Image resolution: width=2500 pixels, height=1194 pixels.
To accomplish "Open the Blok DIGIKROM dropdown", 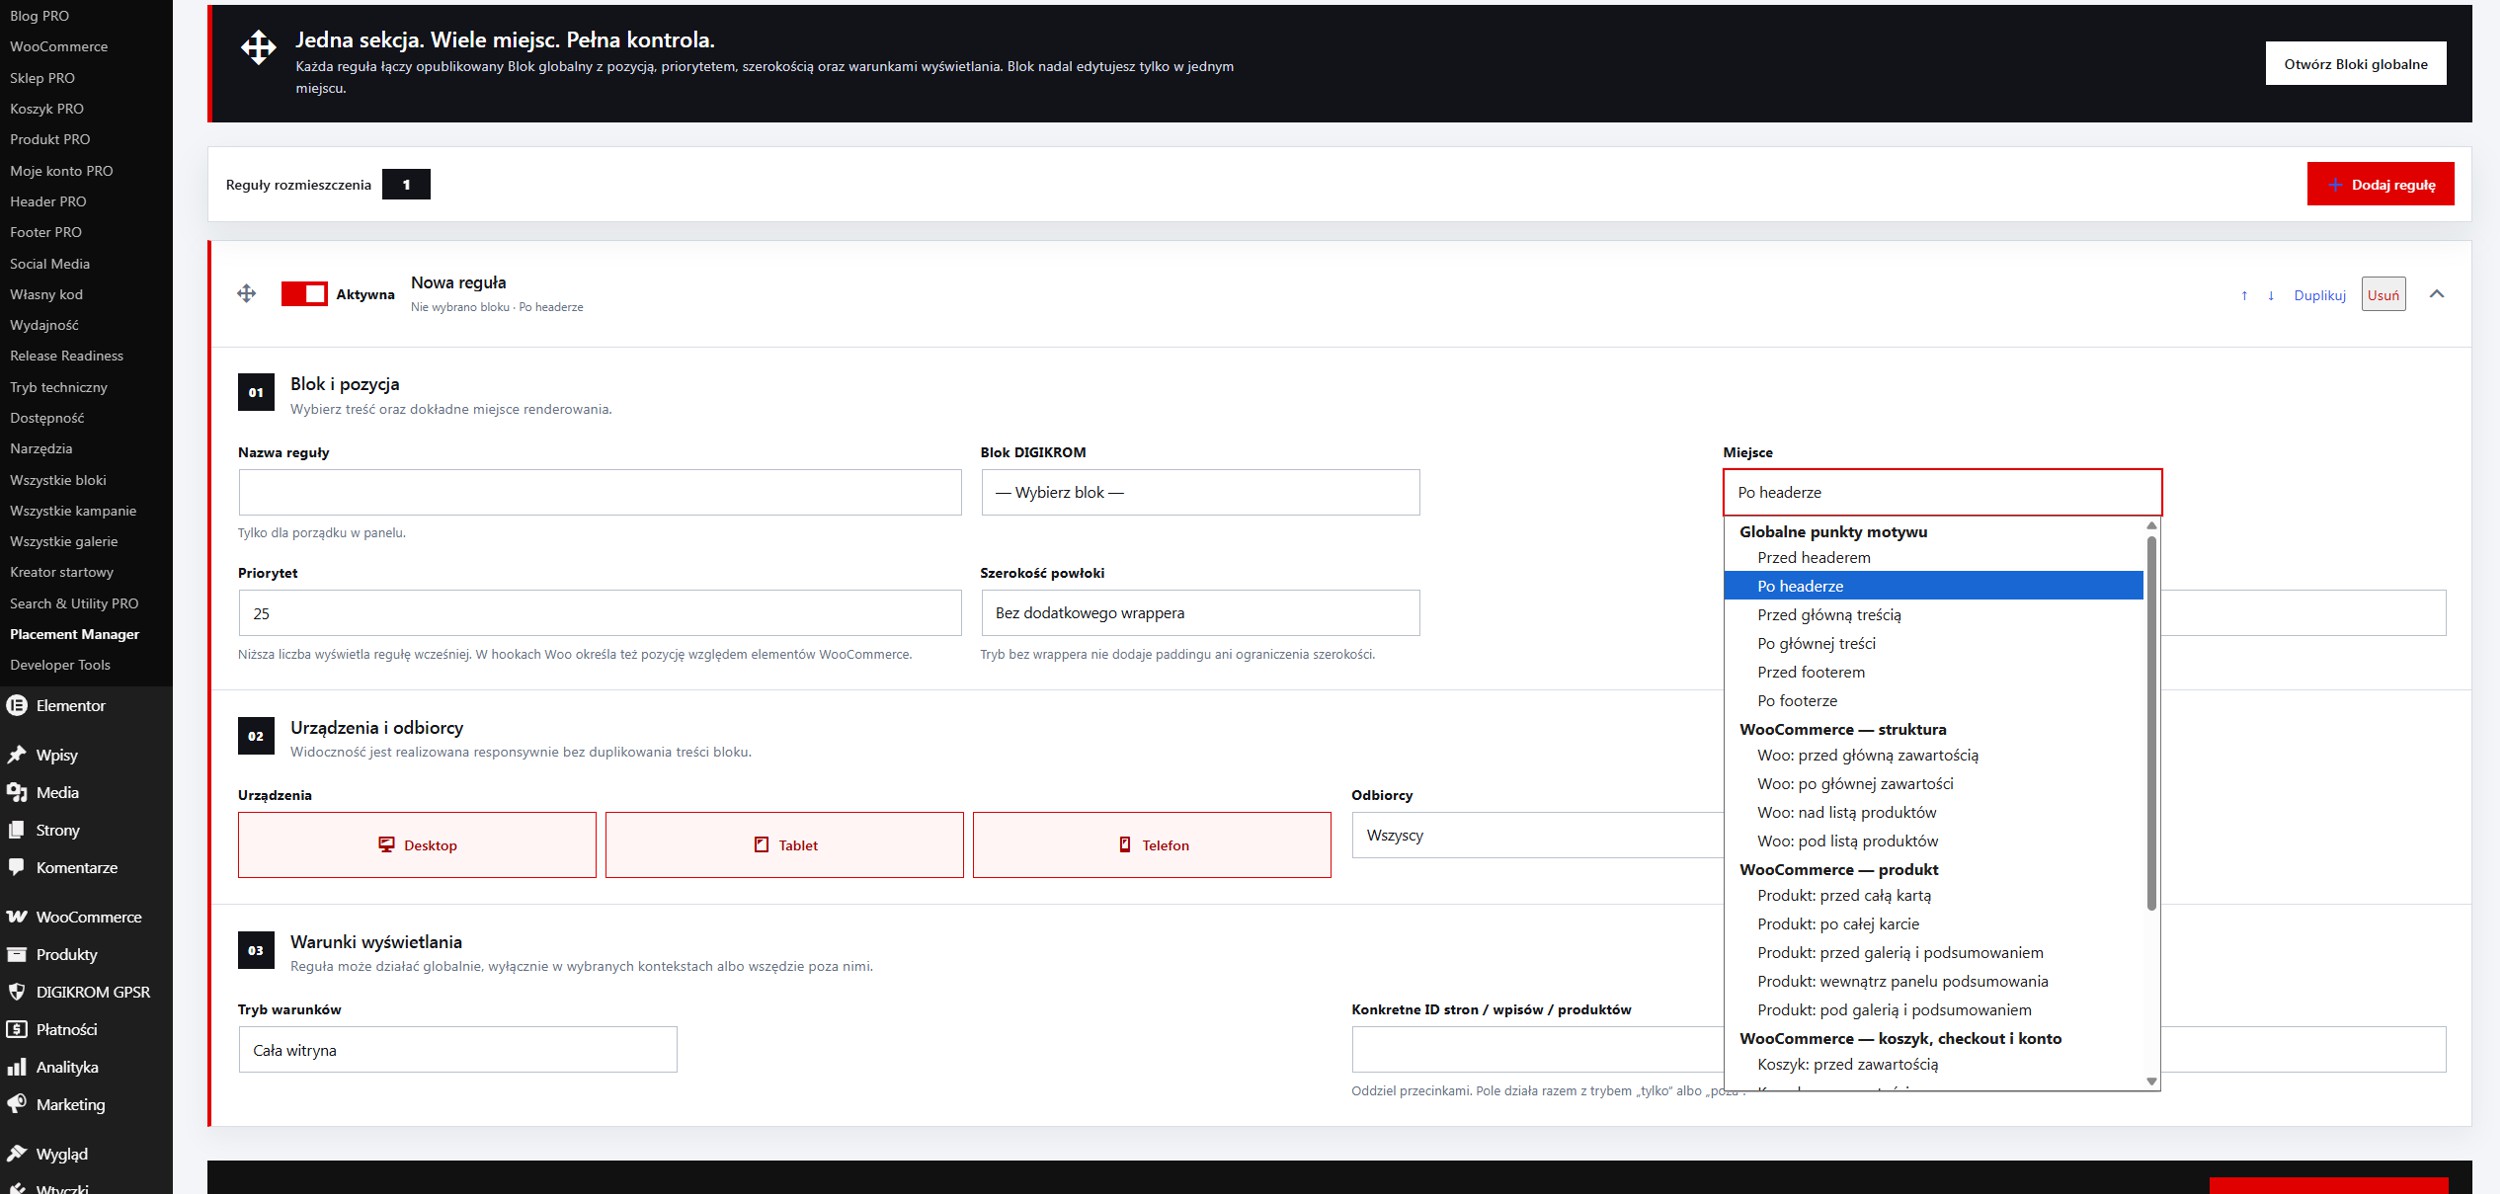I will coord(1200,492).
